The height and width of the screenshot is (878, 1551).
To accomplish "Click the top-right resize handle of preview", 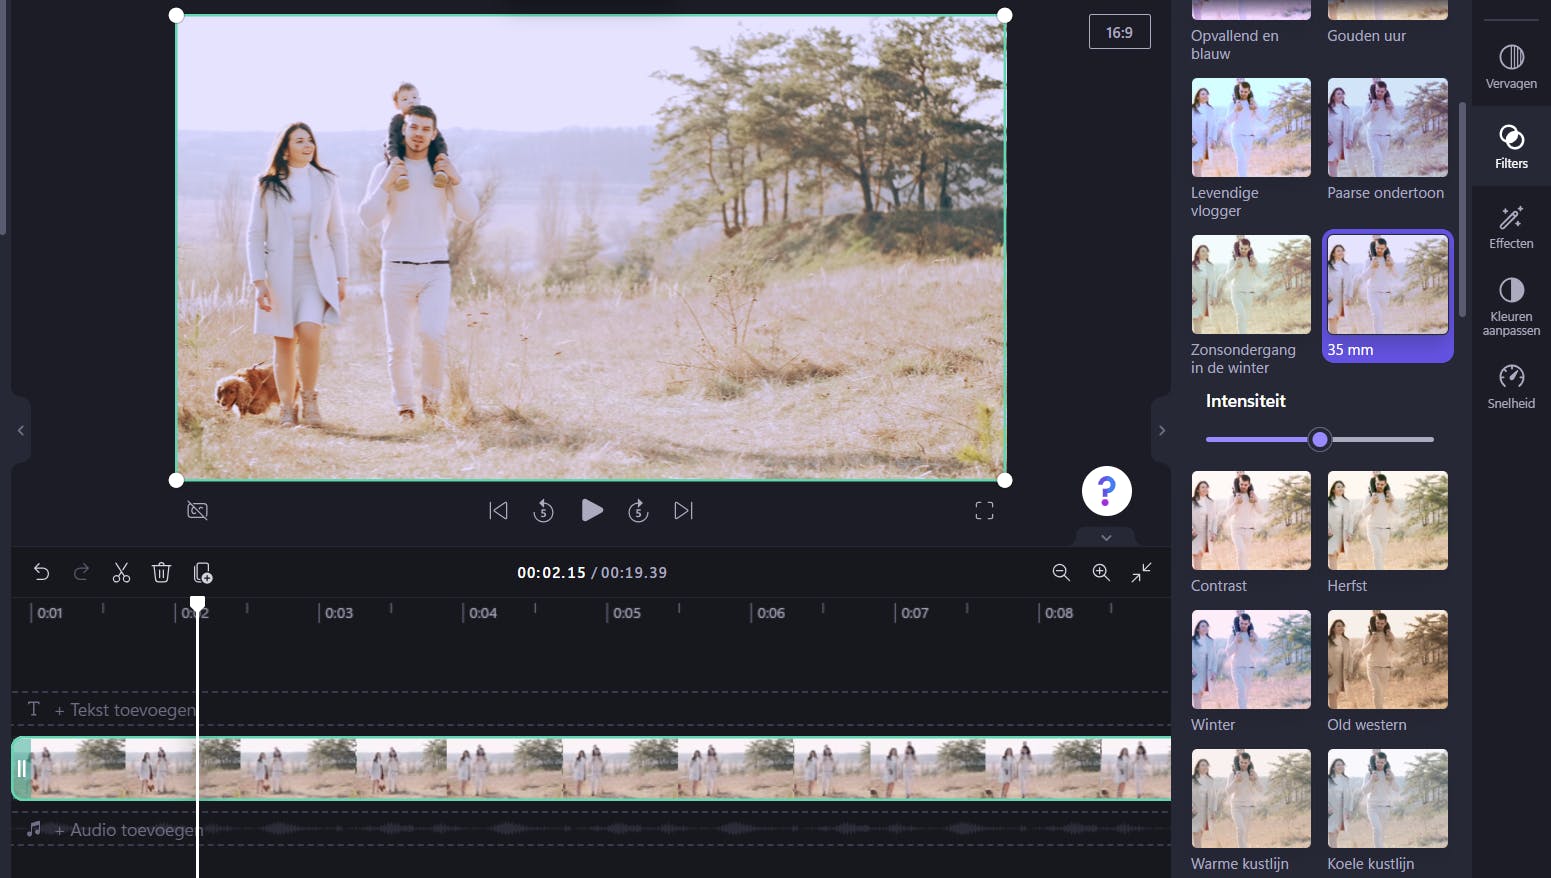I will click(1005, 15).
